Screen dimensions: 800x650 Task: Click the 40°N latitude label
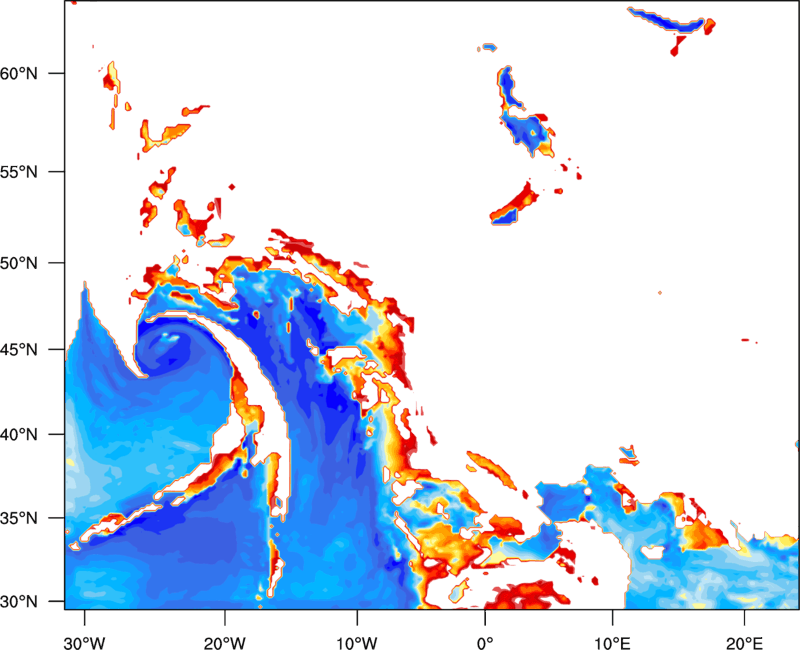click(x=19, y=435)
